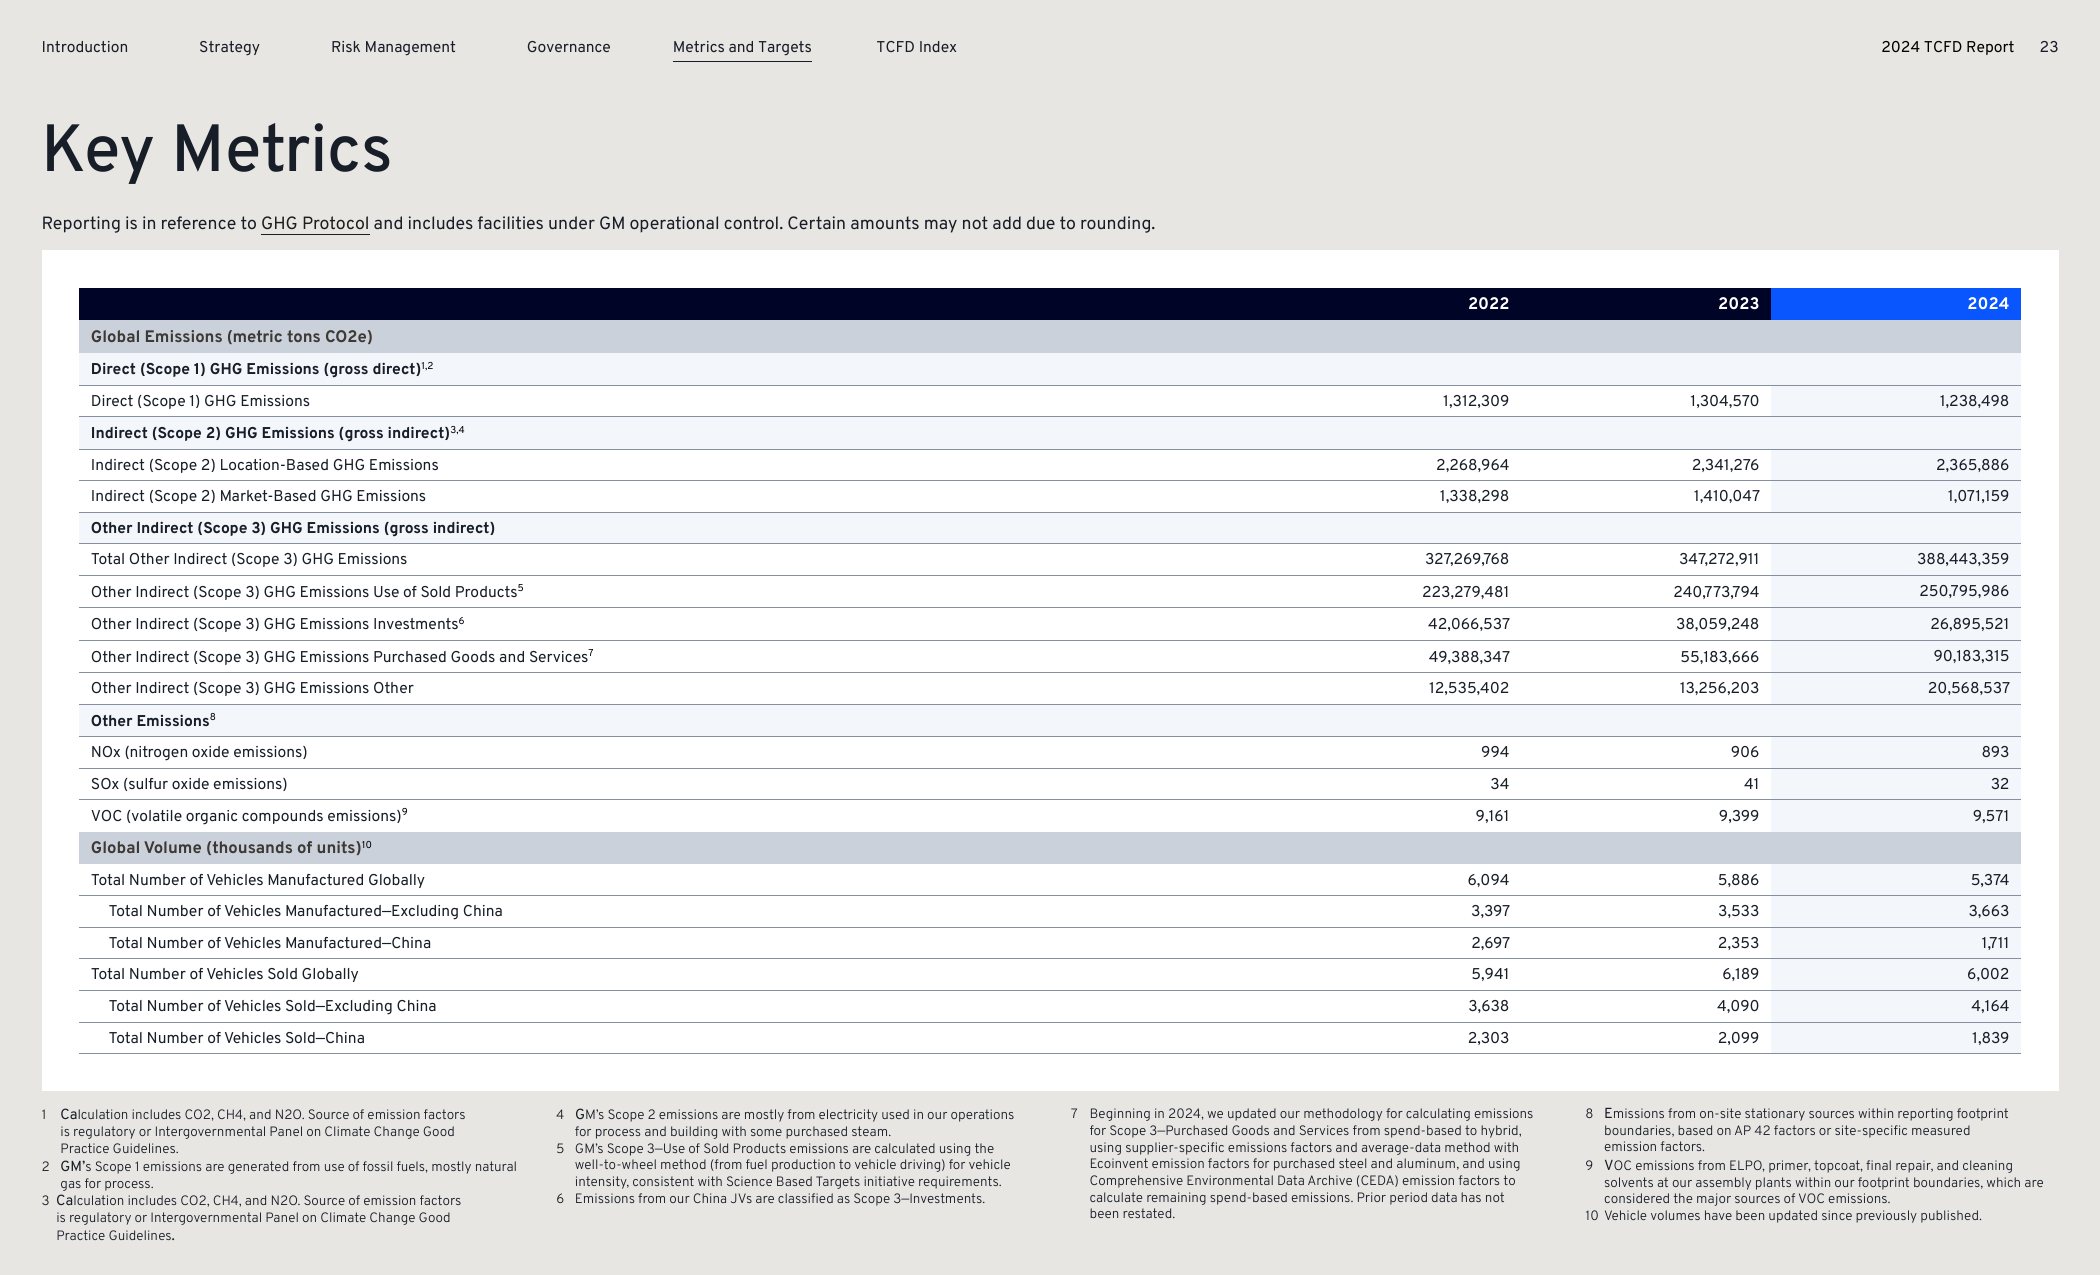Click Location-Based 2023 value 2,341,276

1725,465
